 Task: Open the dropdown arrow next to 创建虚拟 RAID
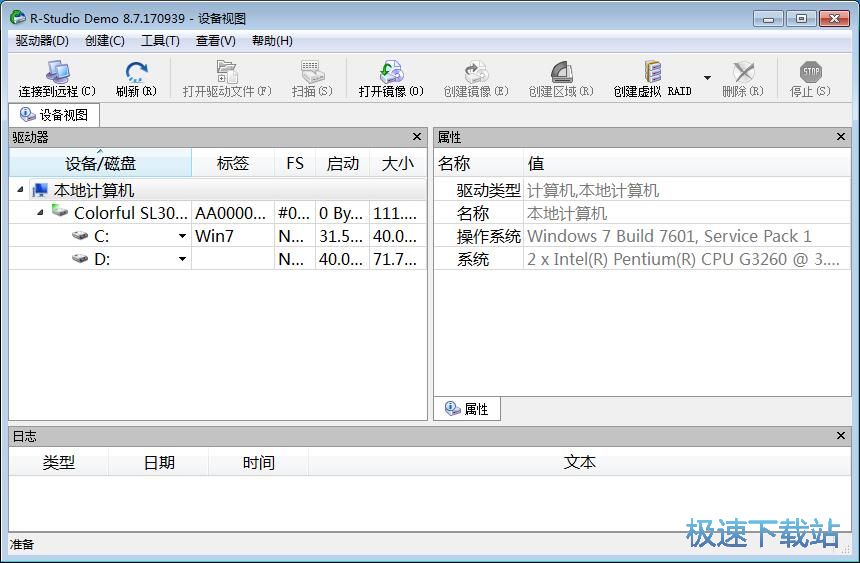tap(708, 77)
